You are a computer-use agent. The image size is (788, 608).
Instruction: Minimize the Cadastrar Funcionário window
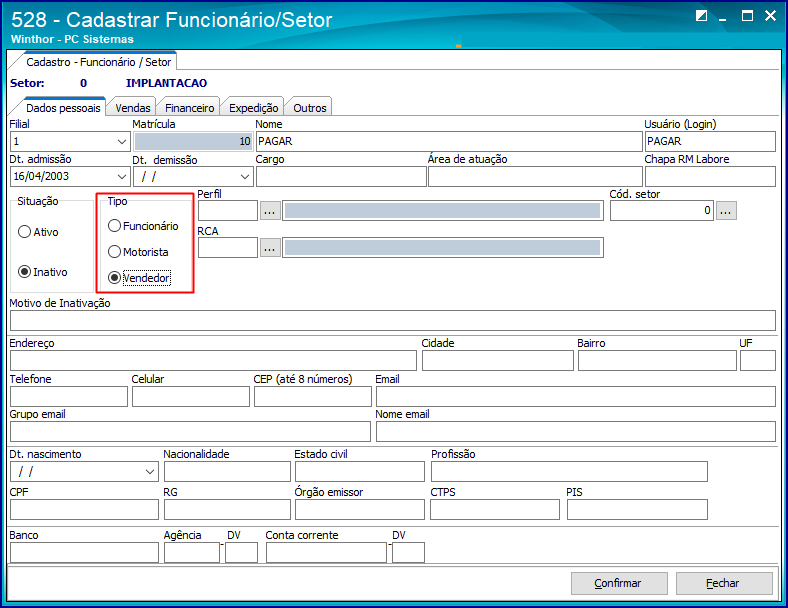click(723, 17)
